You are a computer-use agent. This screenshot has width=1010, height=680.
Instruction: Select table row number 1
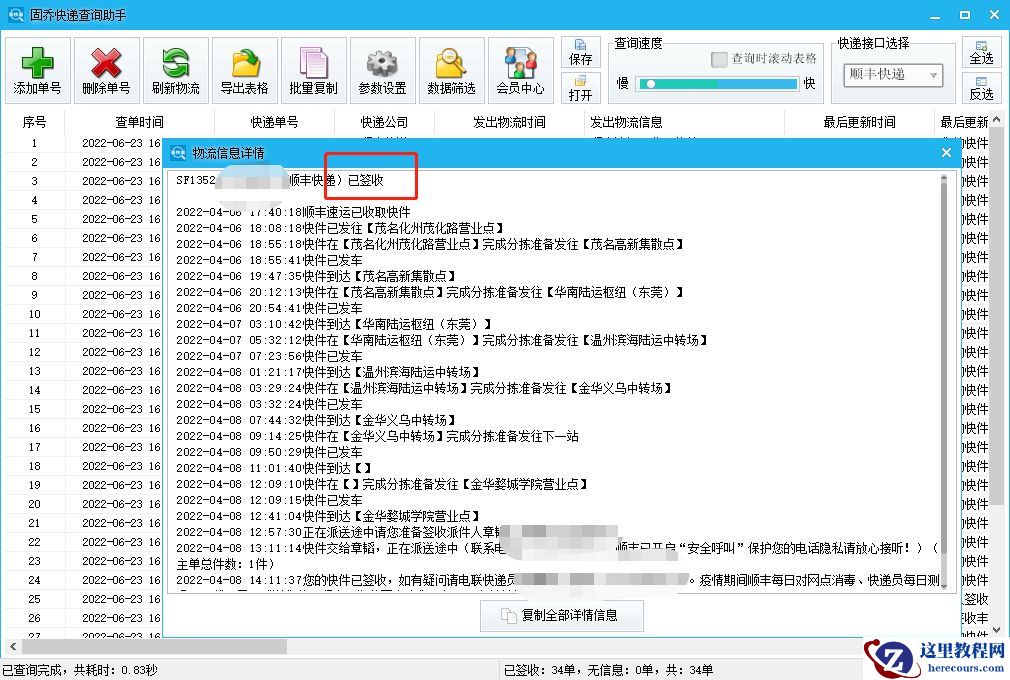(x=34, y=143)
